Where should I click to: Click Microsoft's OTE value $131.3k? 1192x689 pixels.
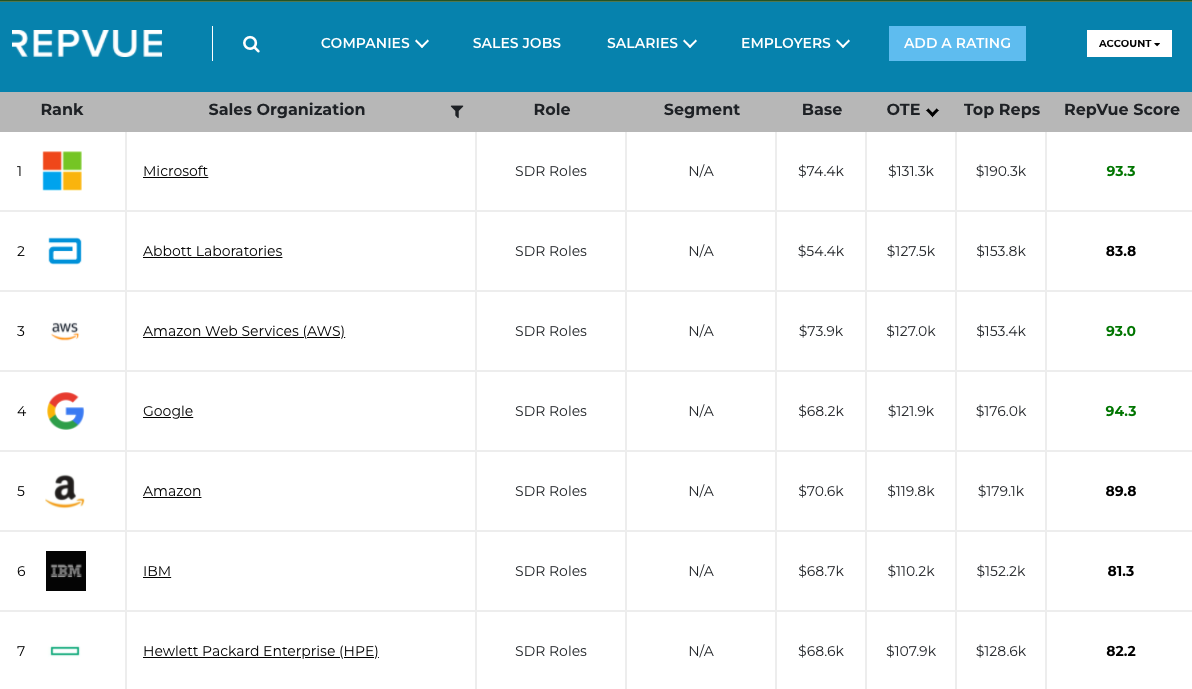(x=911, y=171)
